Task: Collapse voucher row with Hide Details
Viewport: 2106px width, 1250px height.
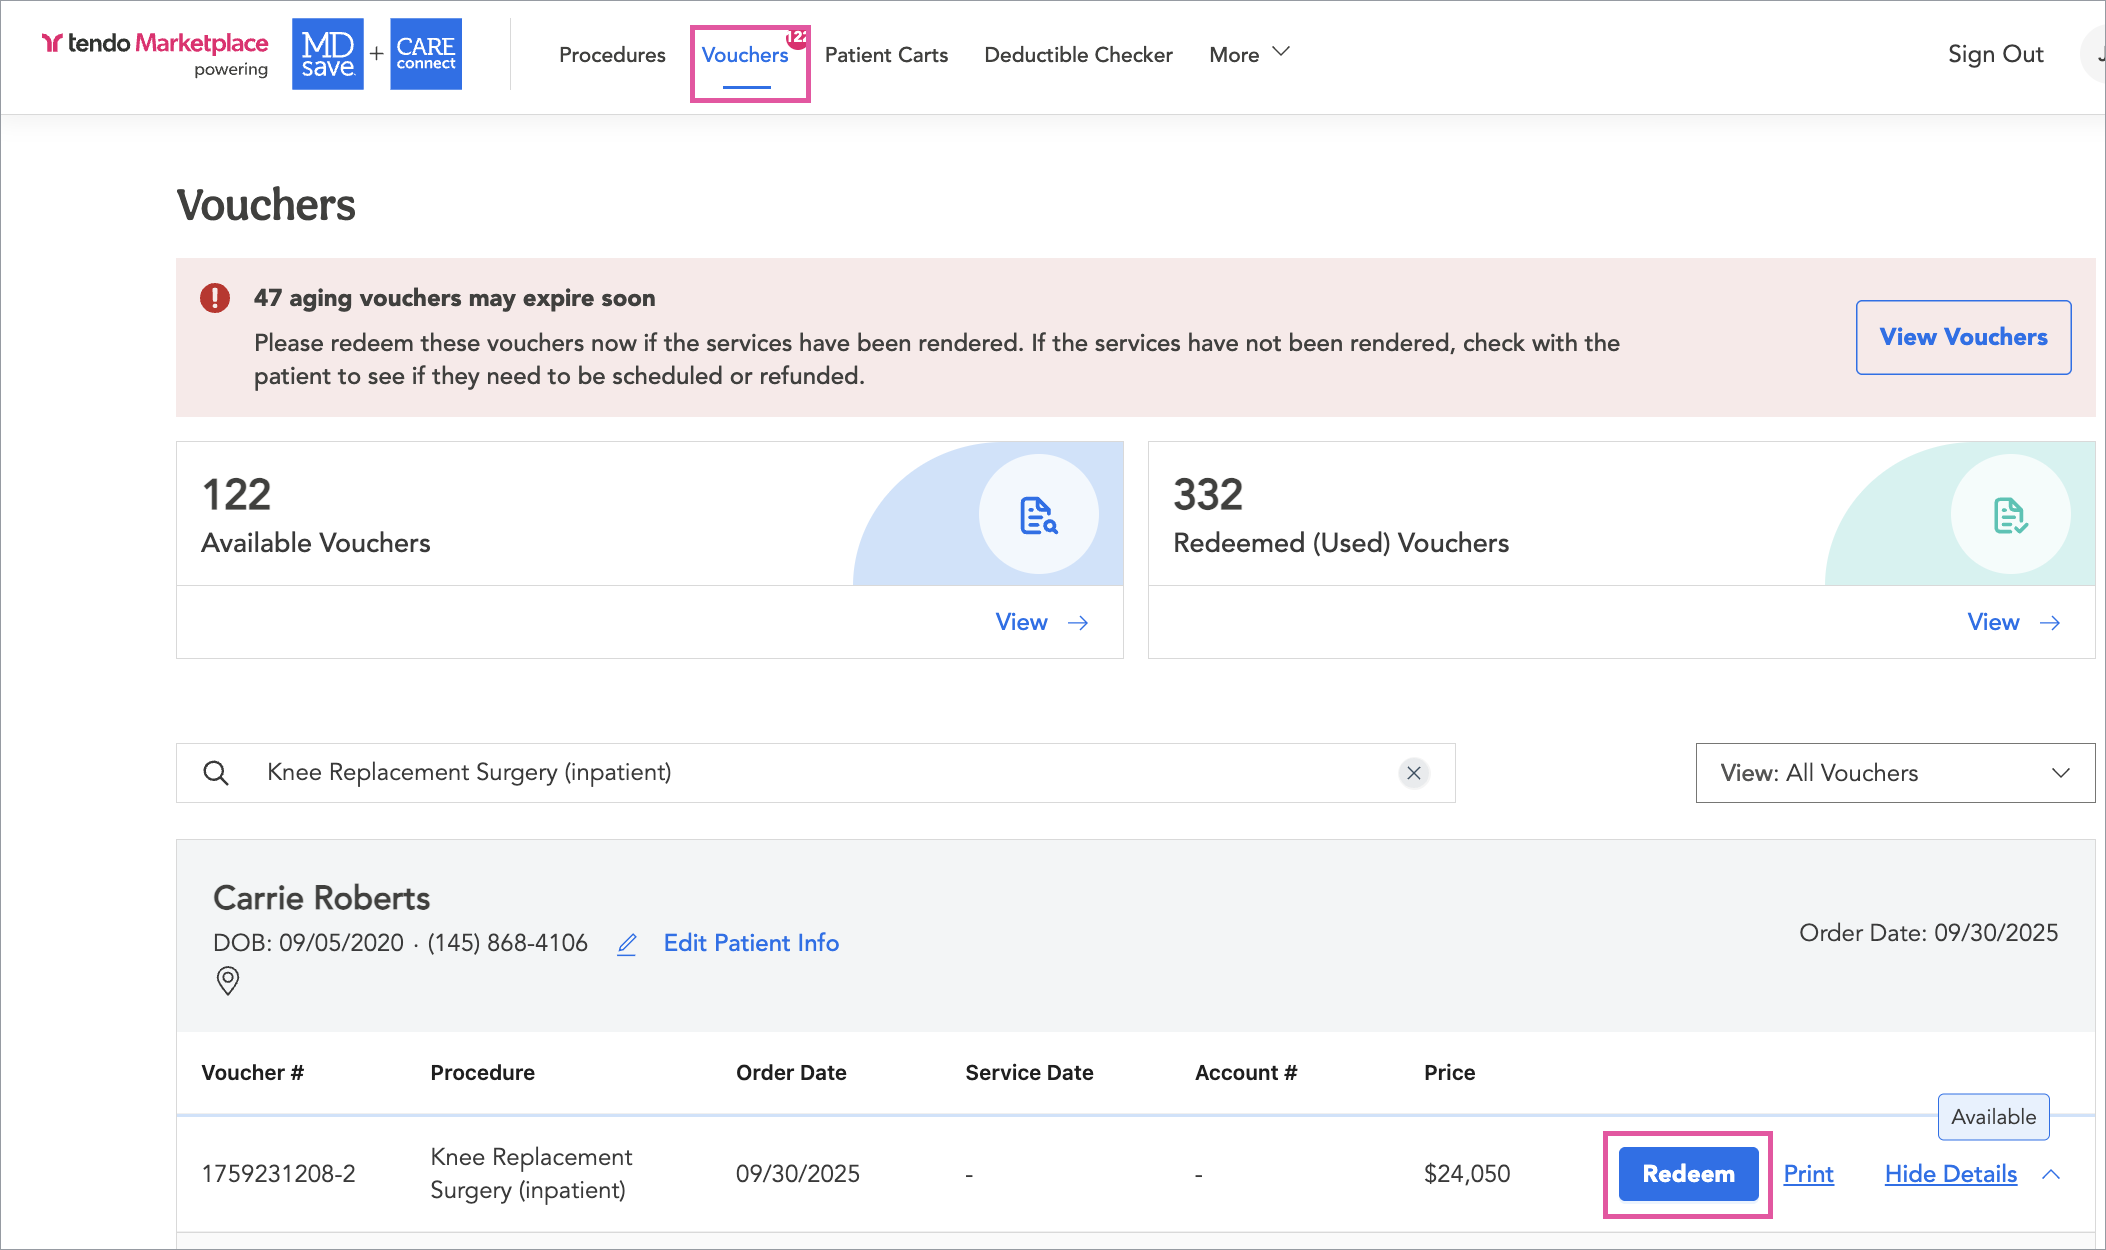Action: tap(1951, 1174)
